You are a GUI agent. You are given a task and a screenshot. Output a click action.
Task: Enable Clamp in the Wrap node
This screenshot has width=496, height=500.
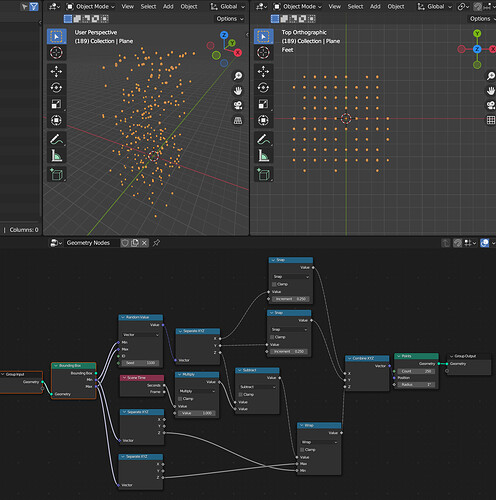click(302, 450)
